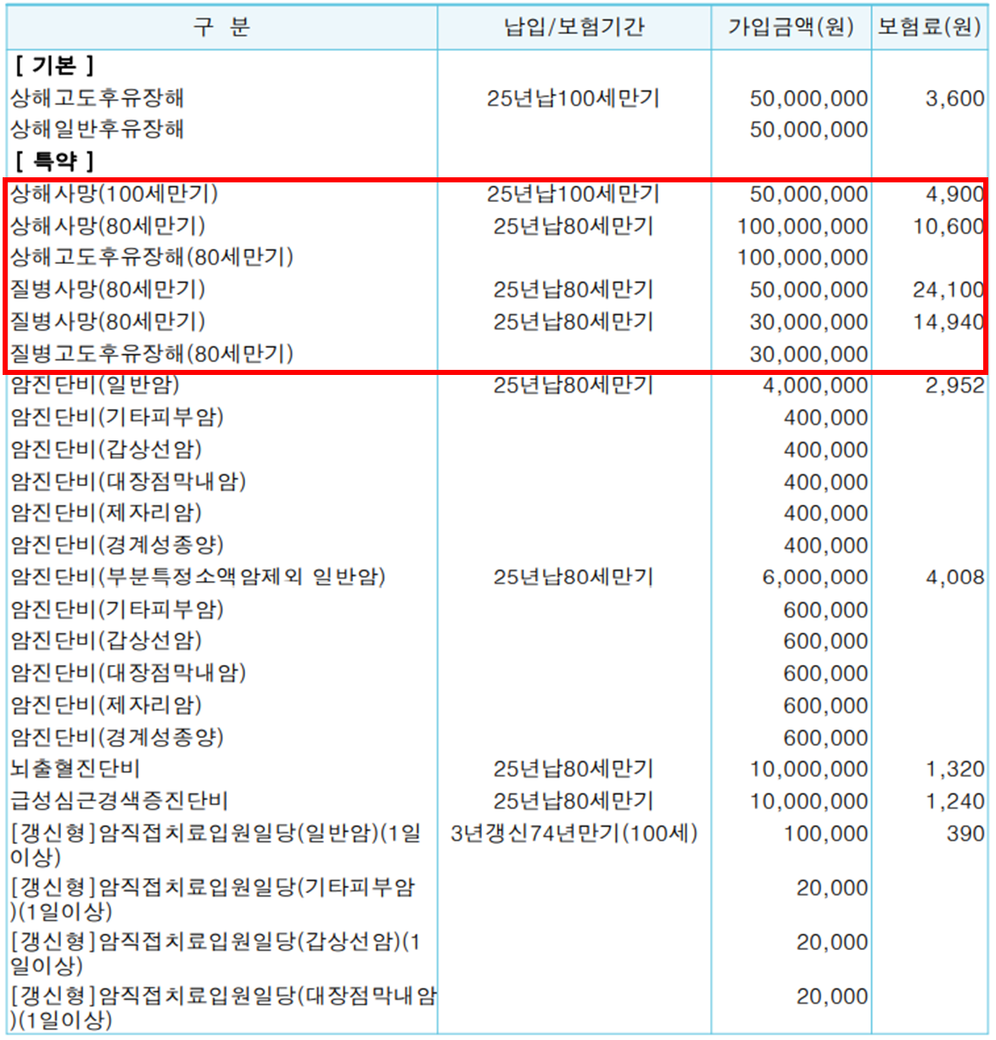
Task: Select the "[ 기본 ]" section label
Action: point(54,66)
